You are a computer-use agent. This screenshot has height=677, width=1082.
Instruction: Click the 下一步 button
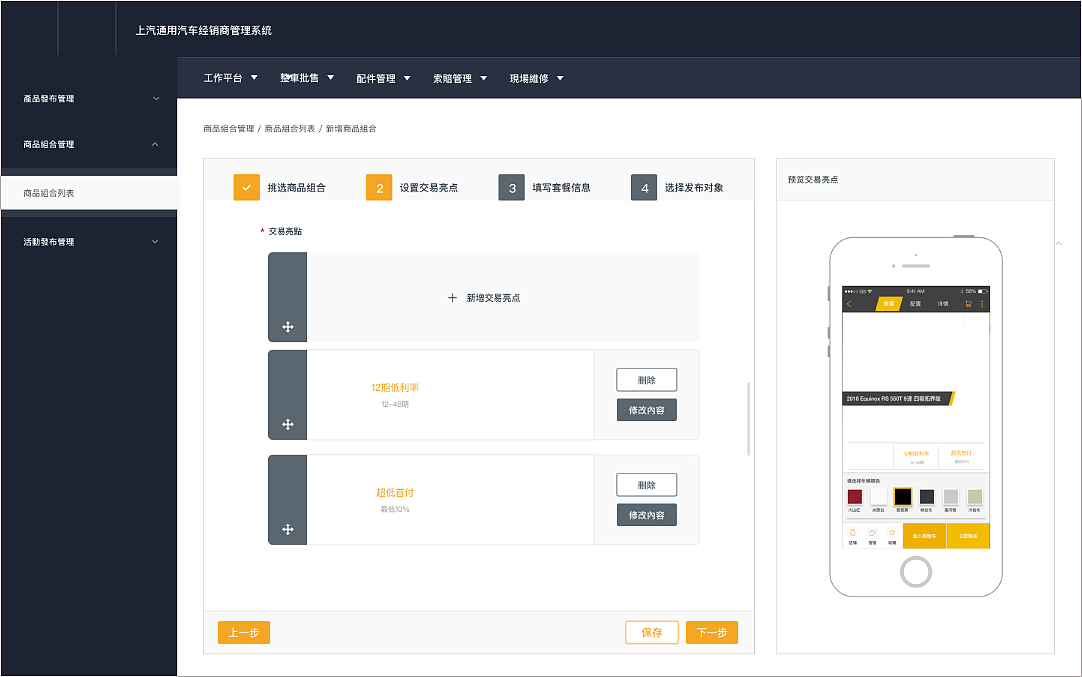tap(711, 632)
